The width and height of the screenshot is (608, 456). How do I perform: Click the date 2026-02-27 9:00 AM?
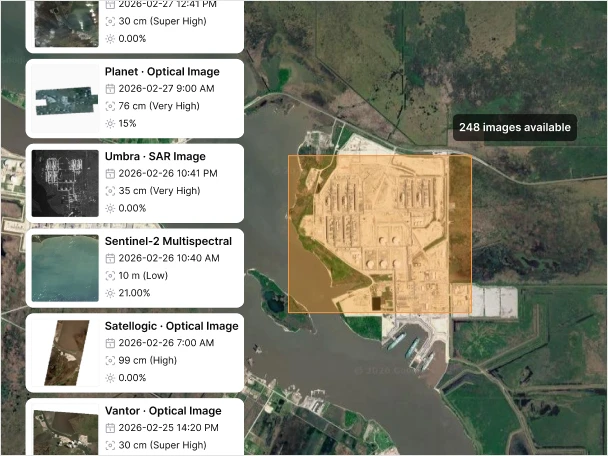(166, 89)
